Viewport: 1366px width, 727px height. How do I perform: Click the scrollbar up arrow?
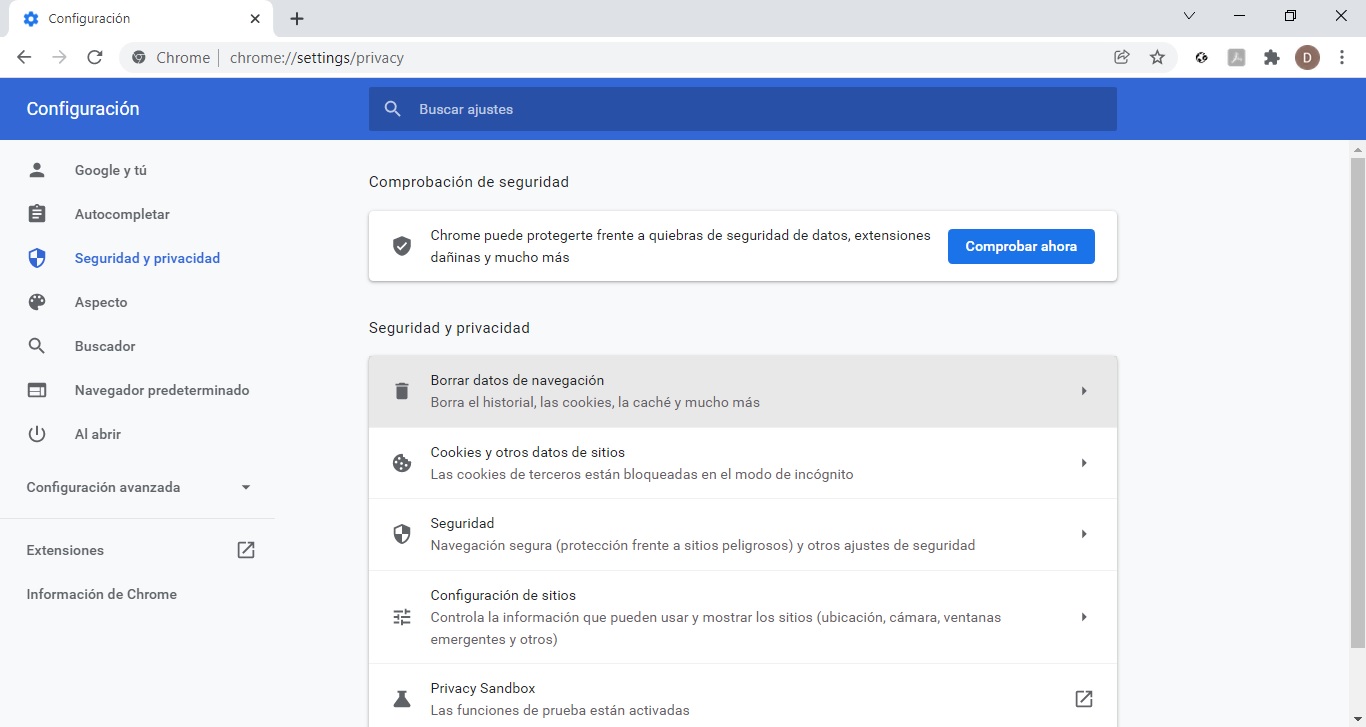[x=1357, y=149]
